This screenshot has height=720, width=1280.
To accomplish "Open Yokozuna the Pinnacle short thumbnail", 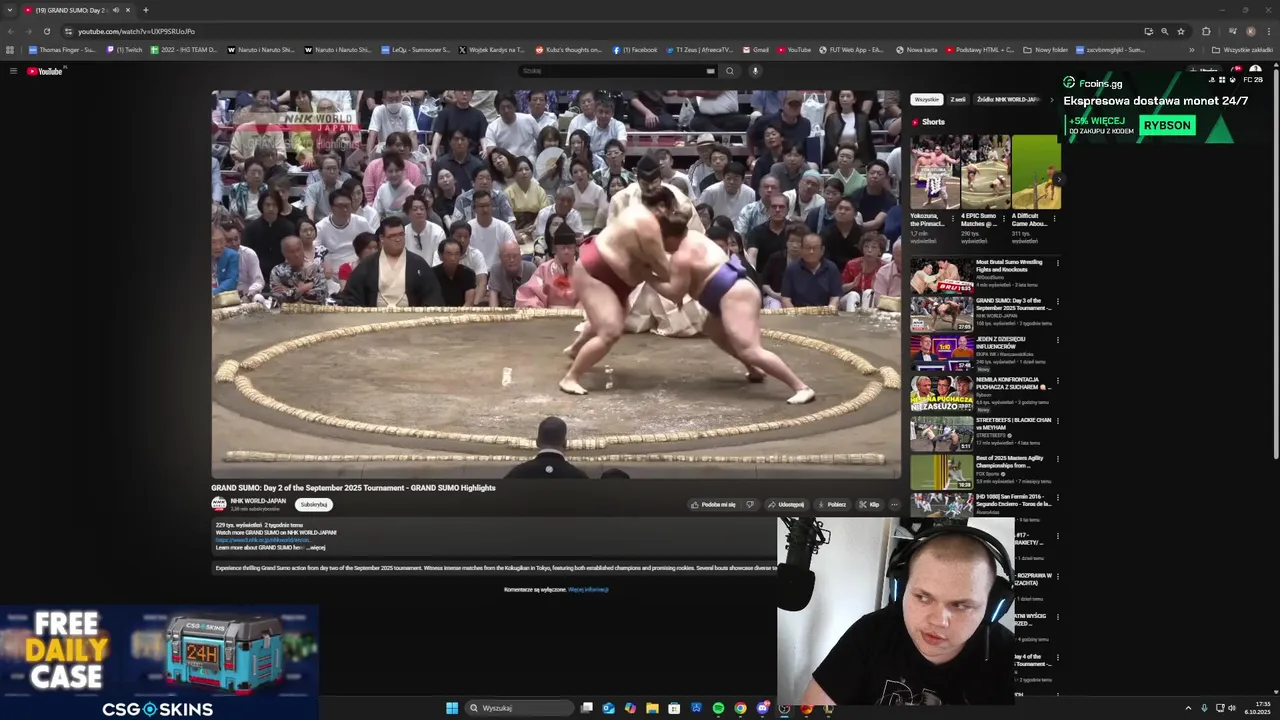I will click(935, 172).
